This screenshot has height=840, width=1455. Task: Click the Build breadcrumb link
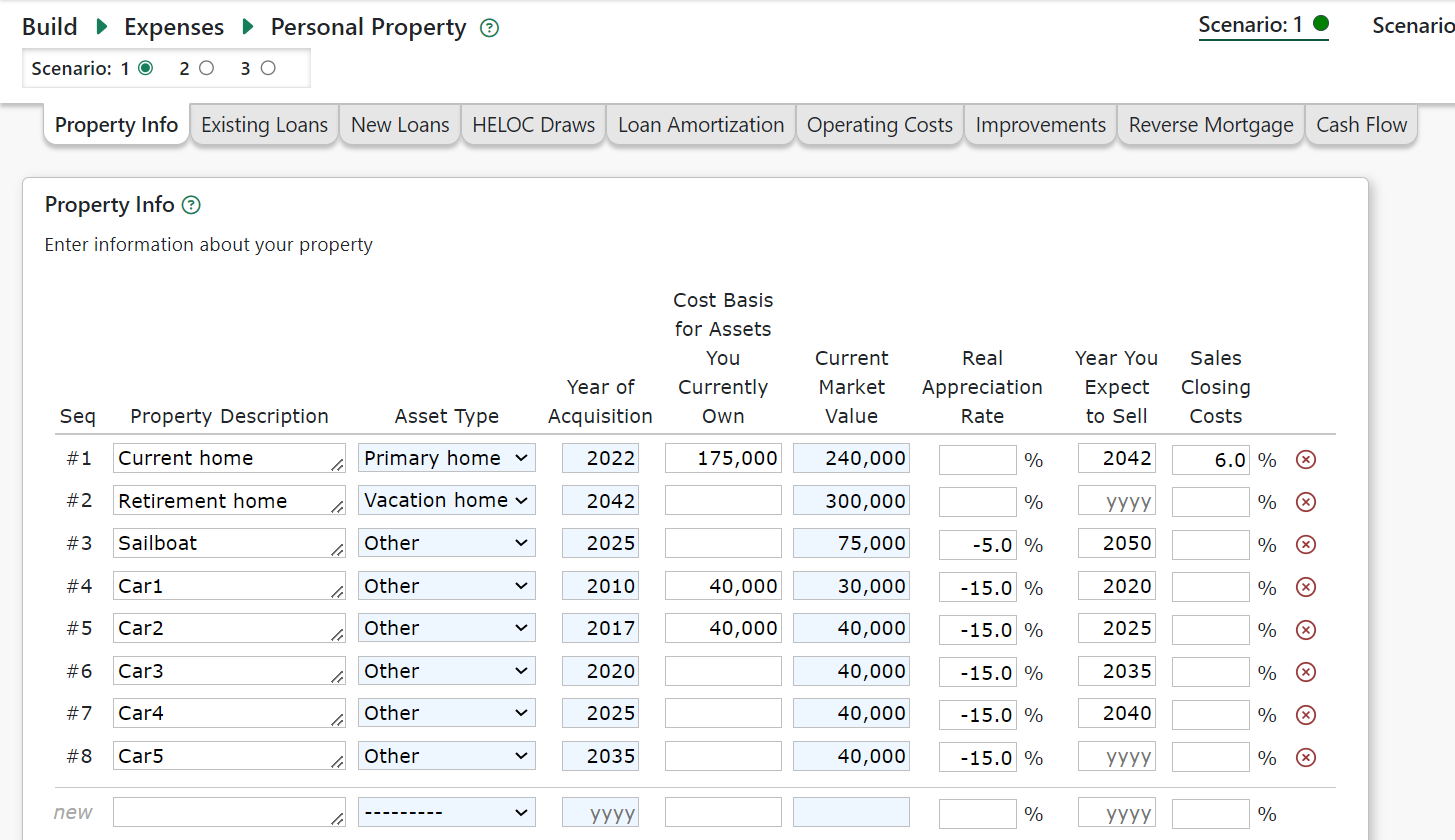[x=50, y=27]
